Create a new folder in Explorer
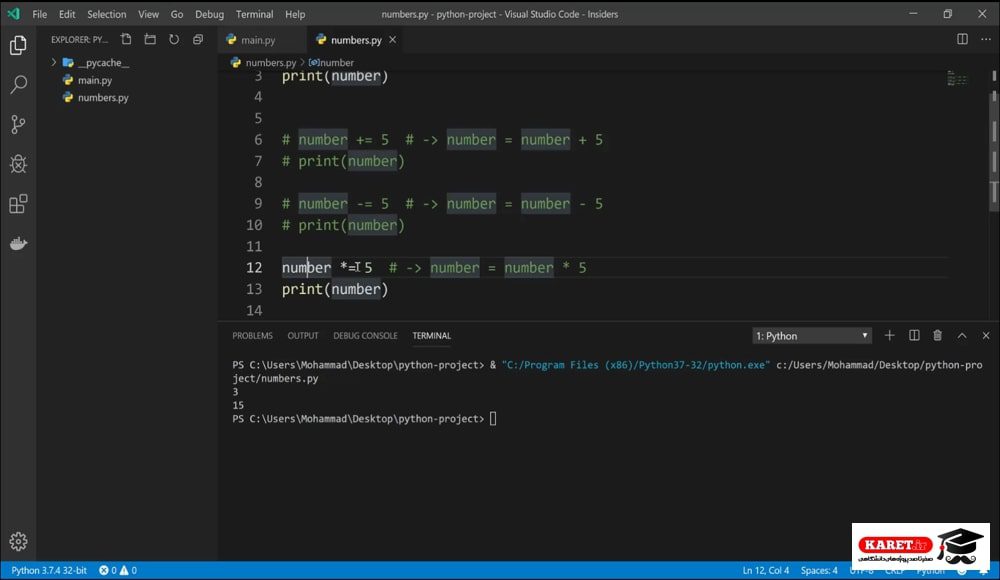 150,40
